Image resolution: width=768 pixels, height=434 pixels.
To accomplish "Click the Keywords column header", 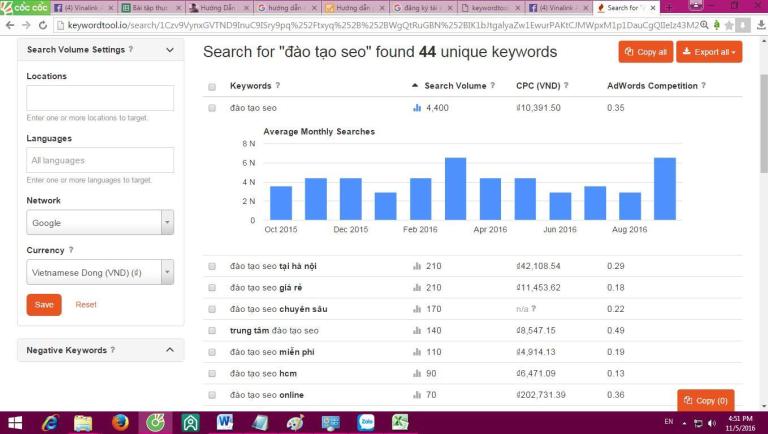I will click(x=250, y=86).
